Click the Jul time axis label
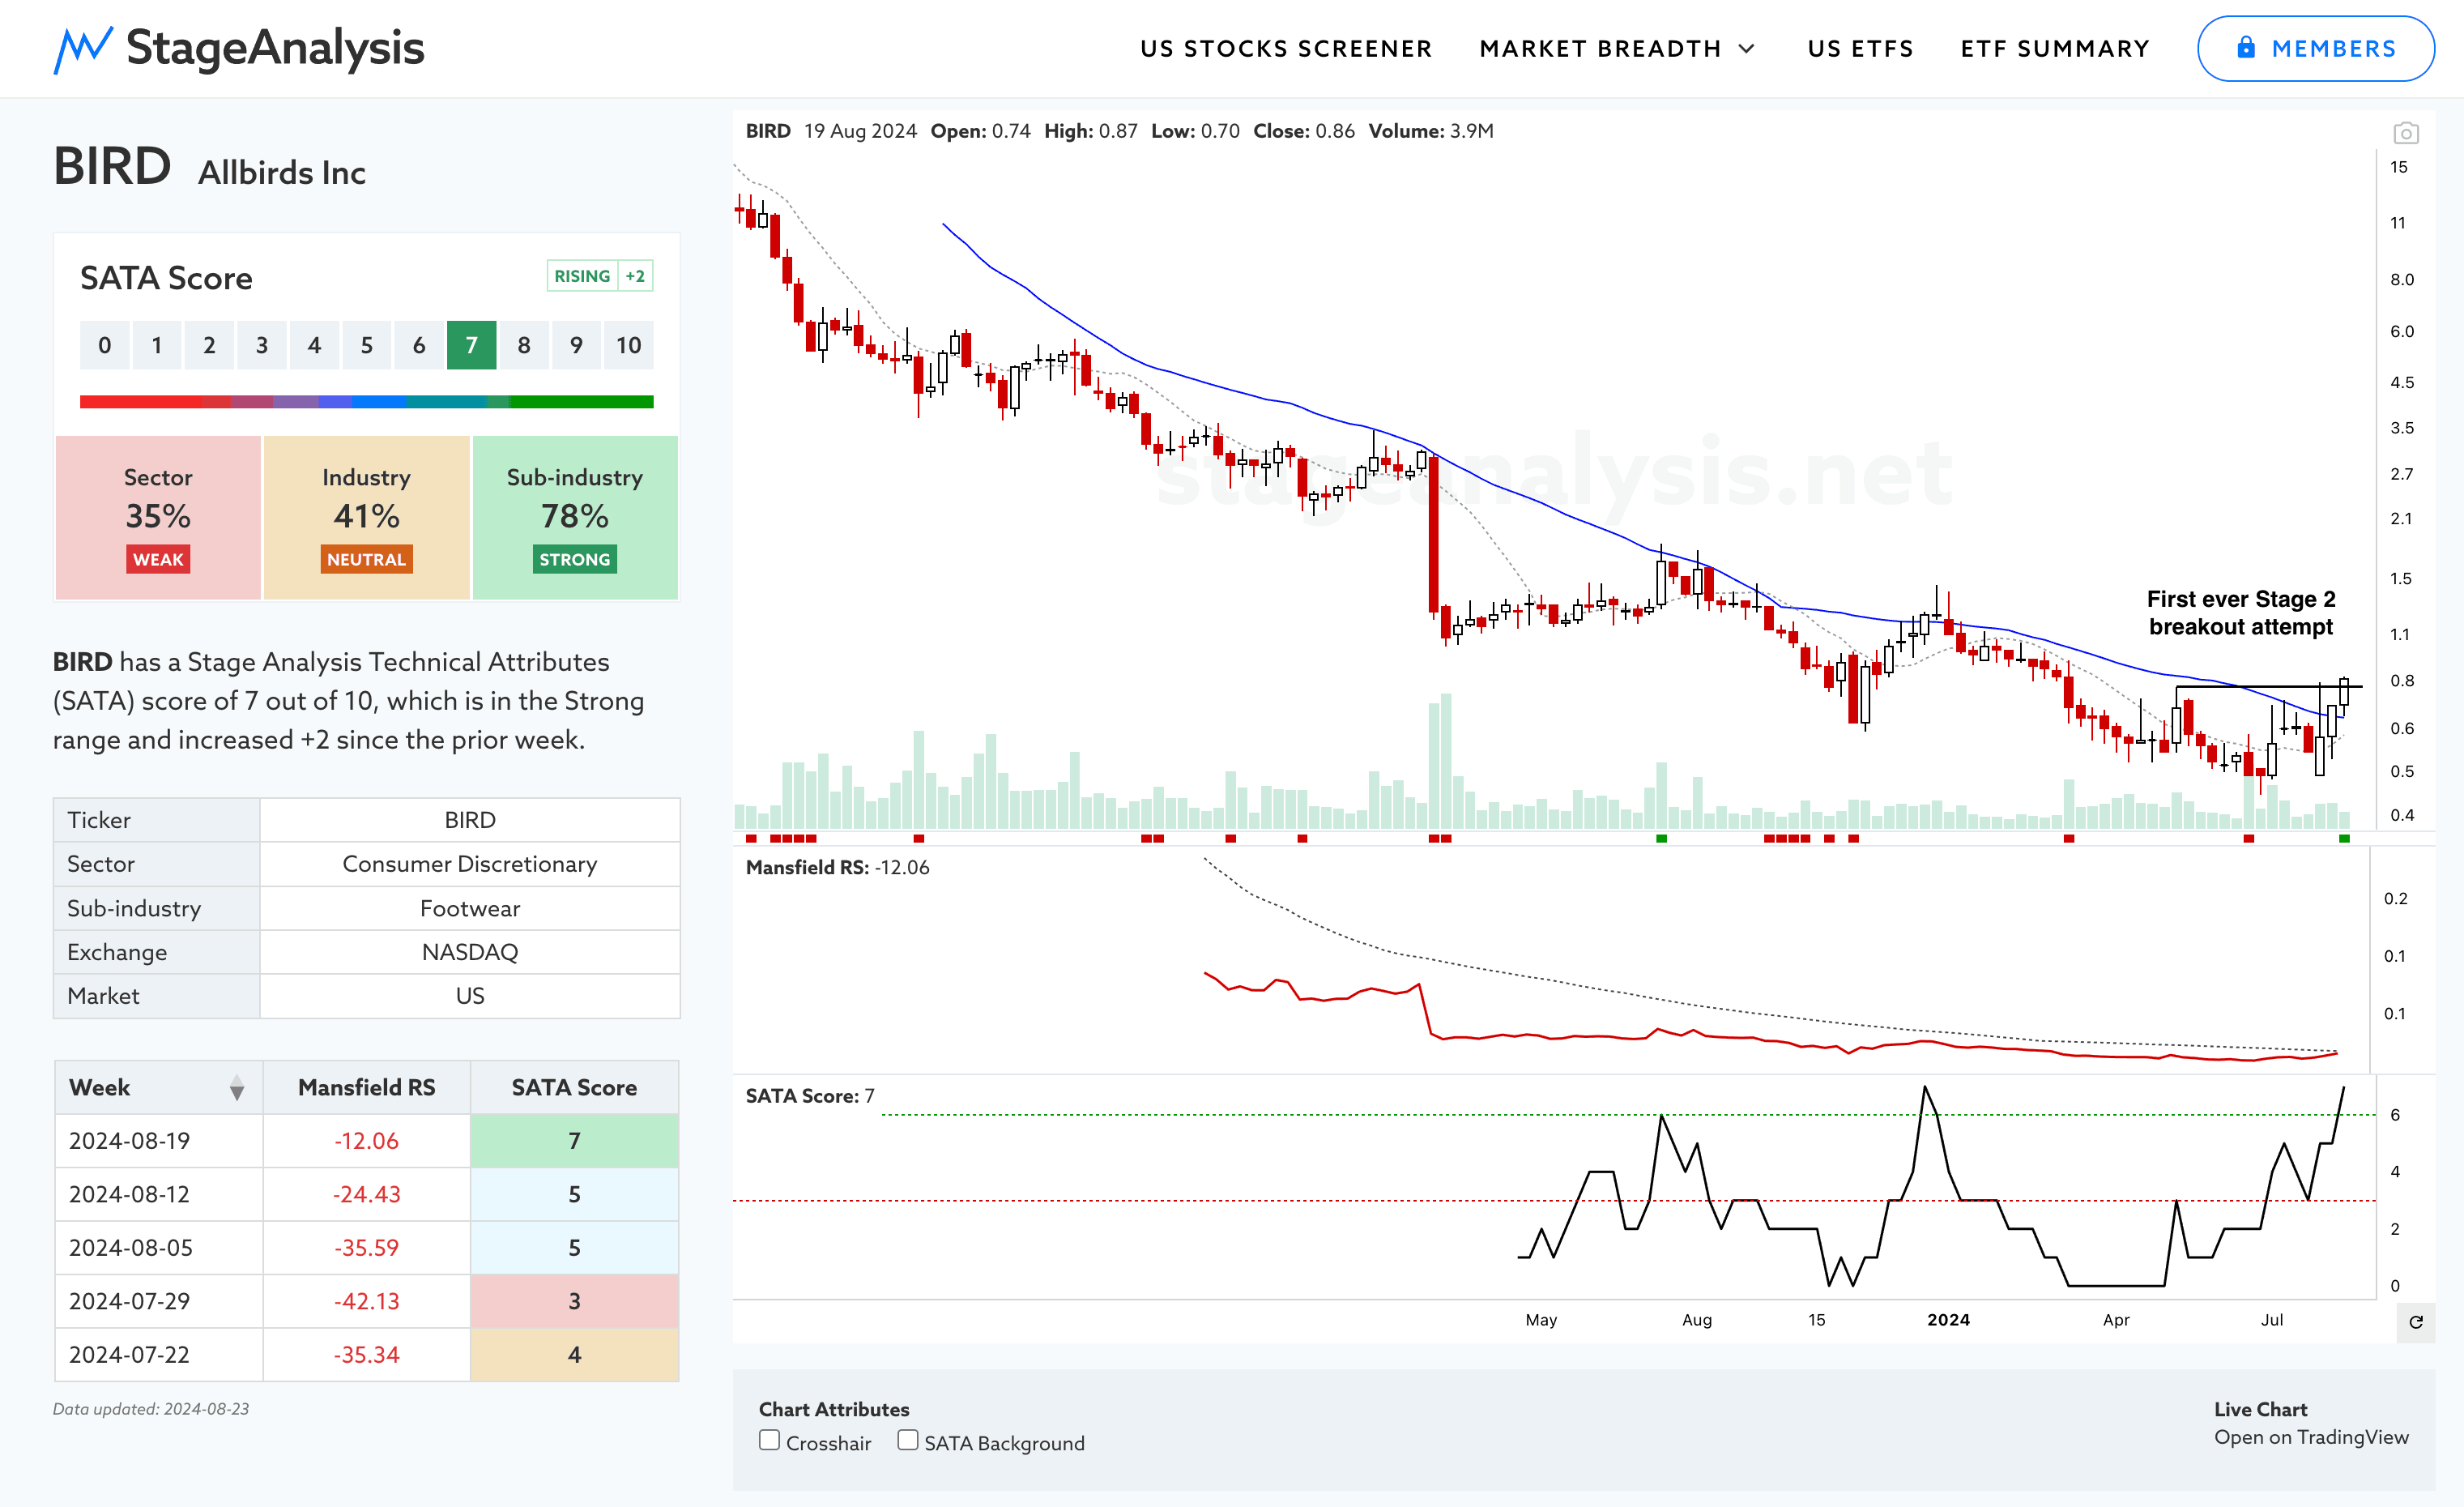The width and height of the screenshot is (2464, 1507). 2272,1320
